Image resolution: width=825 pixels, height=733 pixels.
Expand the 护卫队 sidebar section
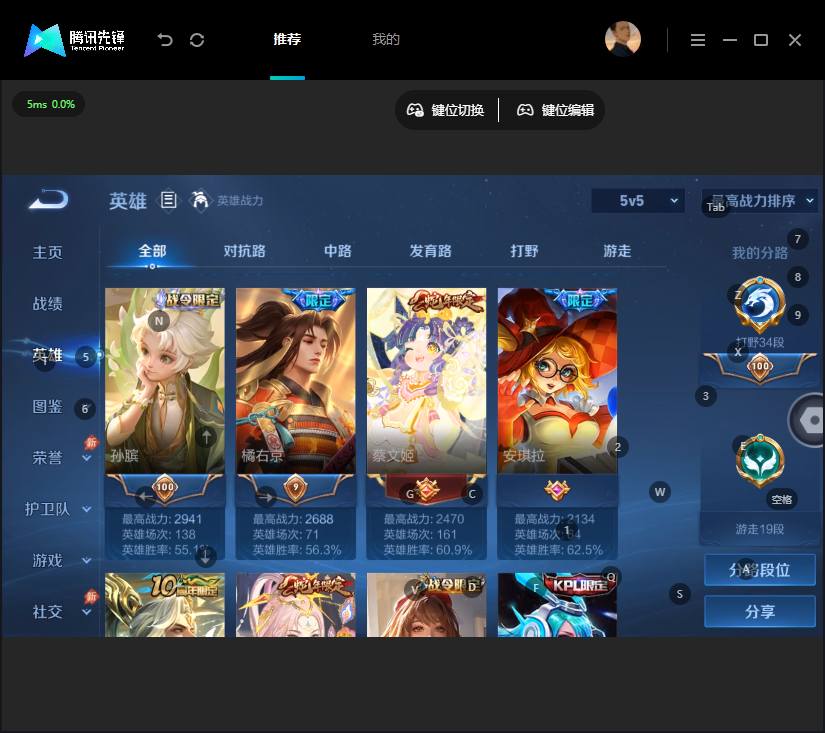58,509
